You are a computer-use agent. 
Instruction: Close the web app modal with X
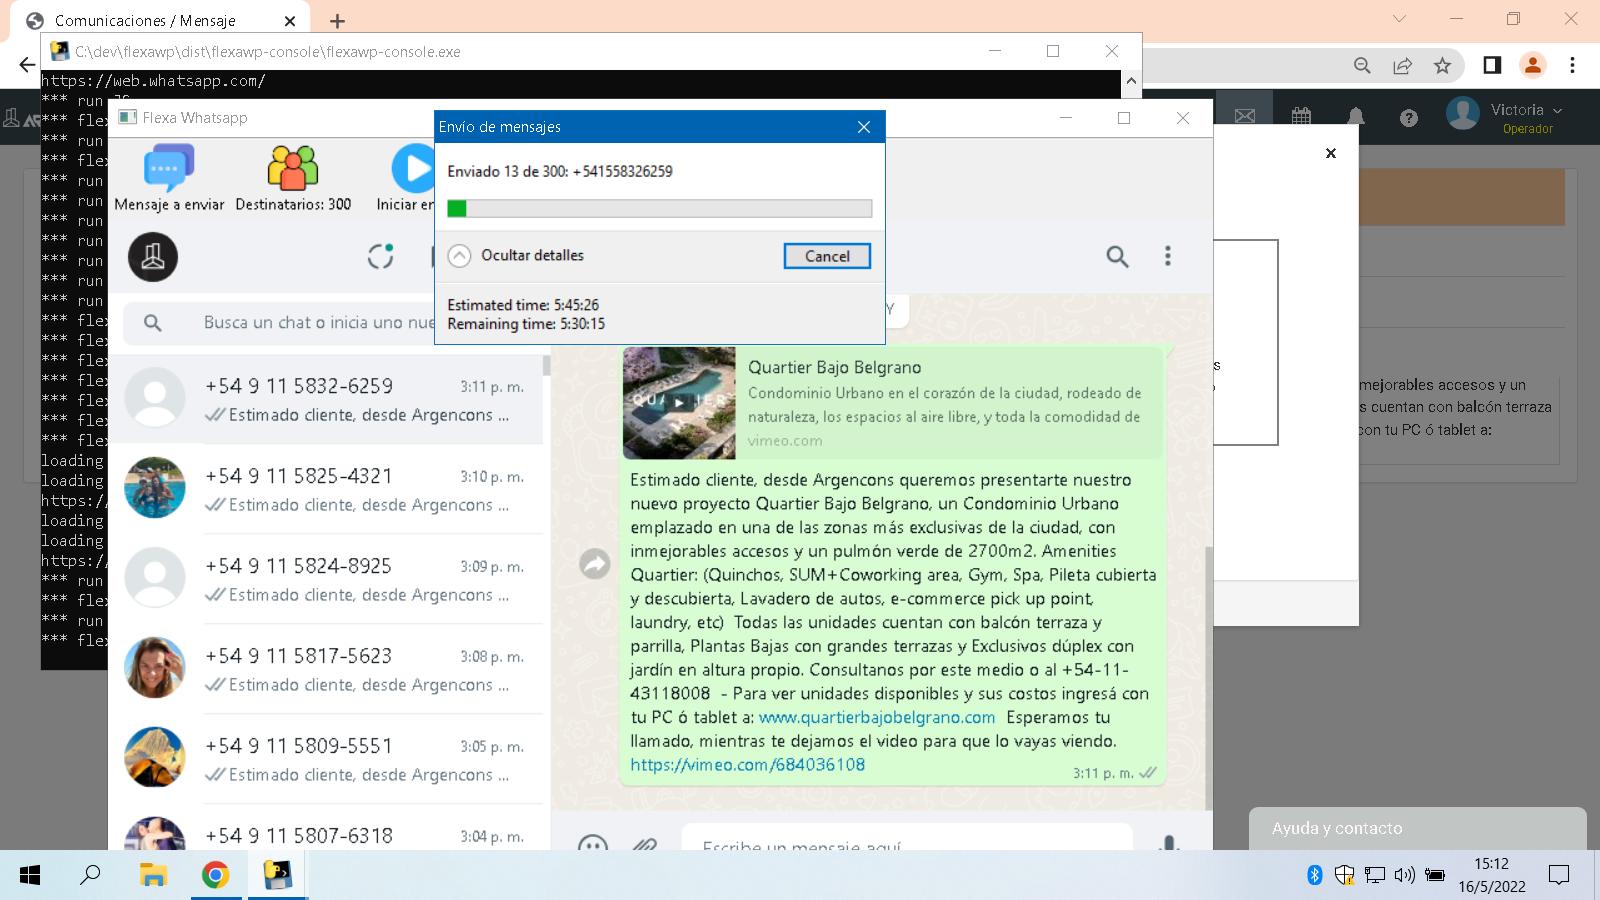pyautogui.click(x=1331, y=153)
